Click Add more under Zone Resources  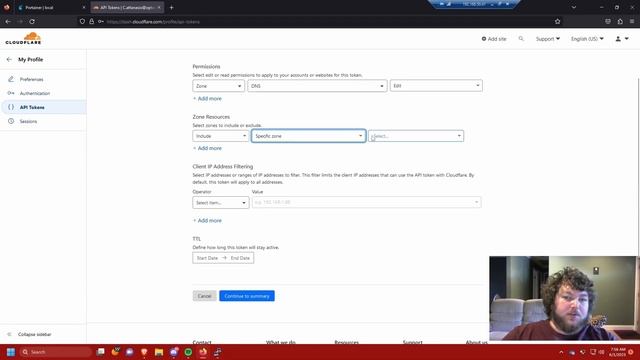[x=207, y=149]
